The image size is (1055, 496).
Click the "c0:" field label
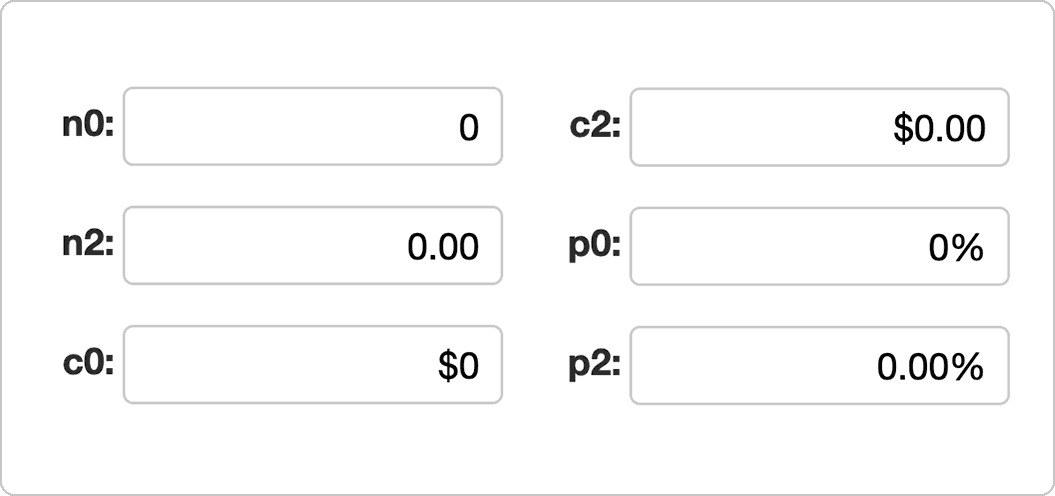tap(88, 365)
